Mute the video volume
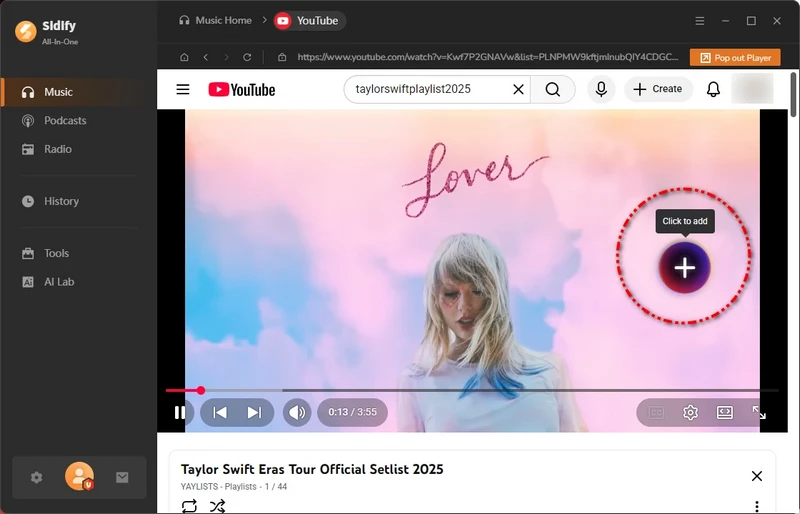The image size is (800, 514). [x=297, y=412]
